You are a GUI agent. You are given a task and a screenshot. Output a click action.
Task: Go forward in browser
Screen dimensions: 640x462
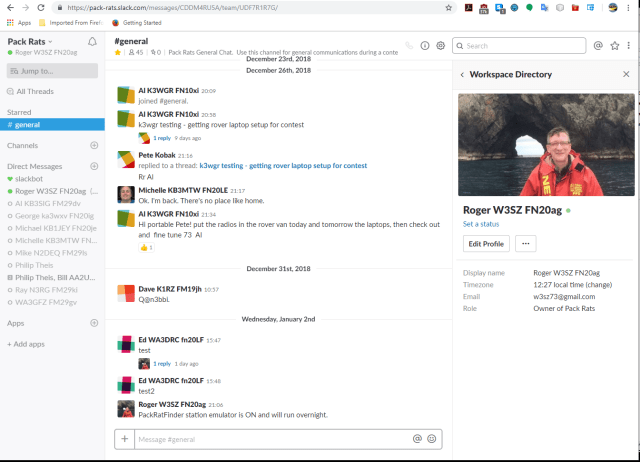pos(25,8)
